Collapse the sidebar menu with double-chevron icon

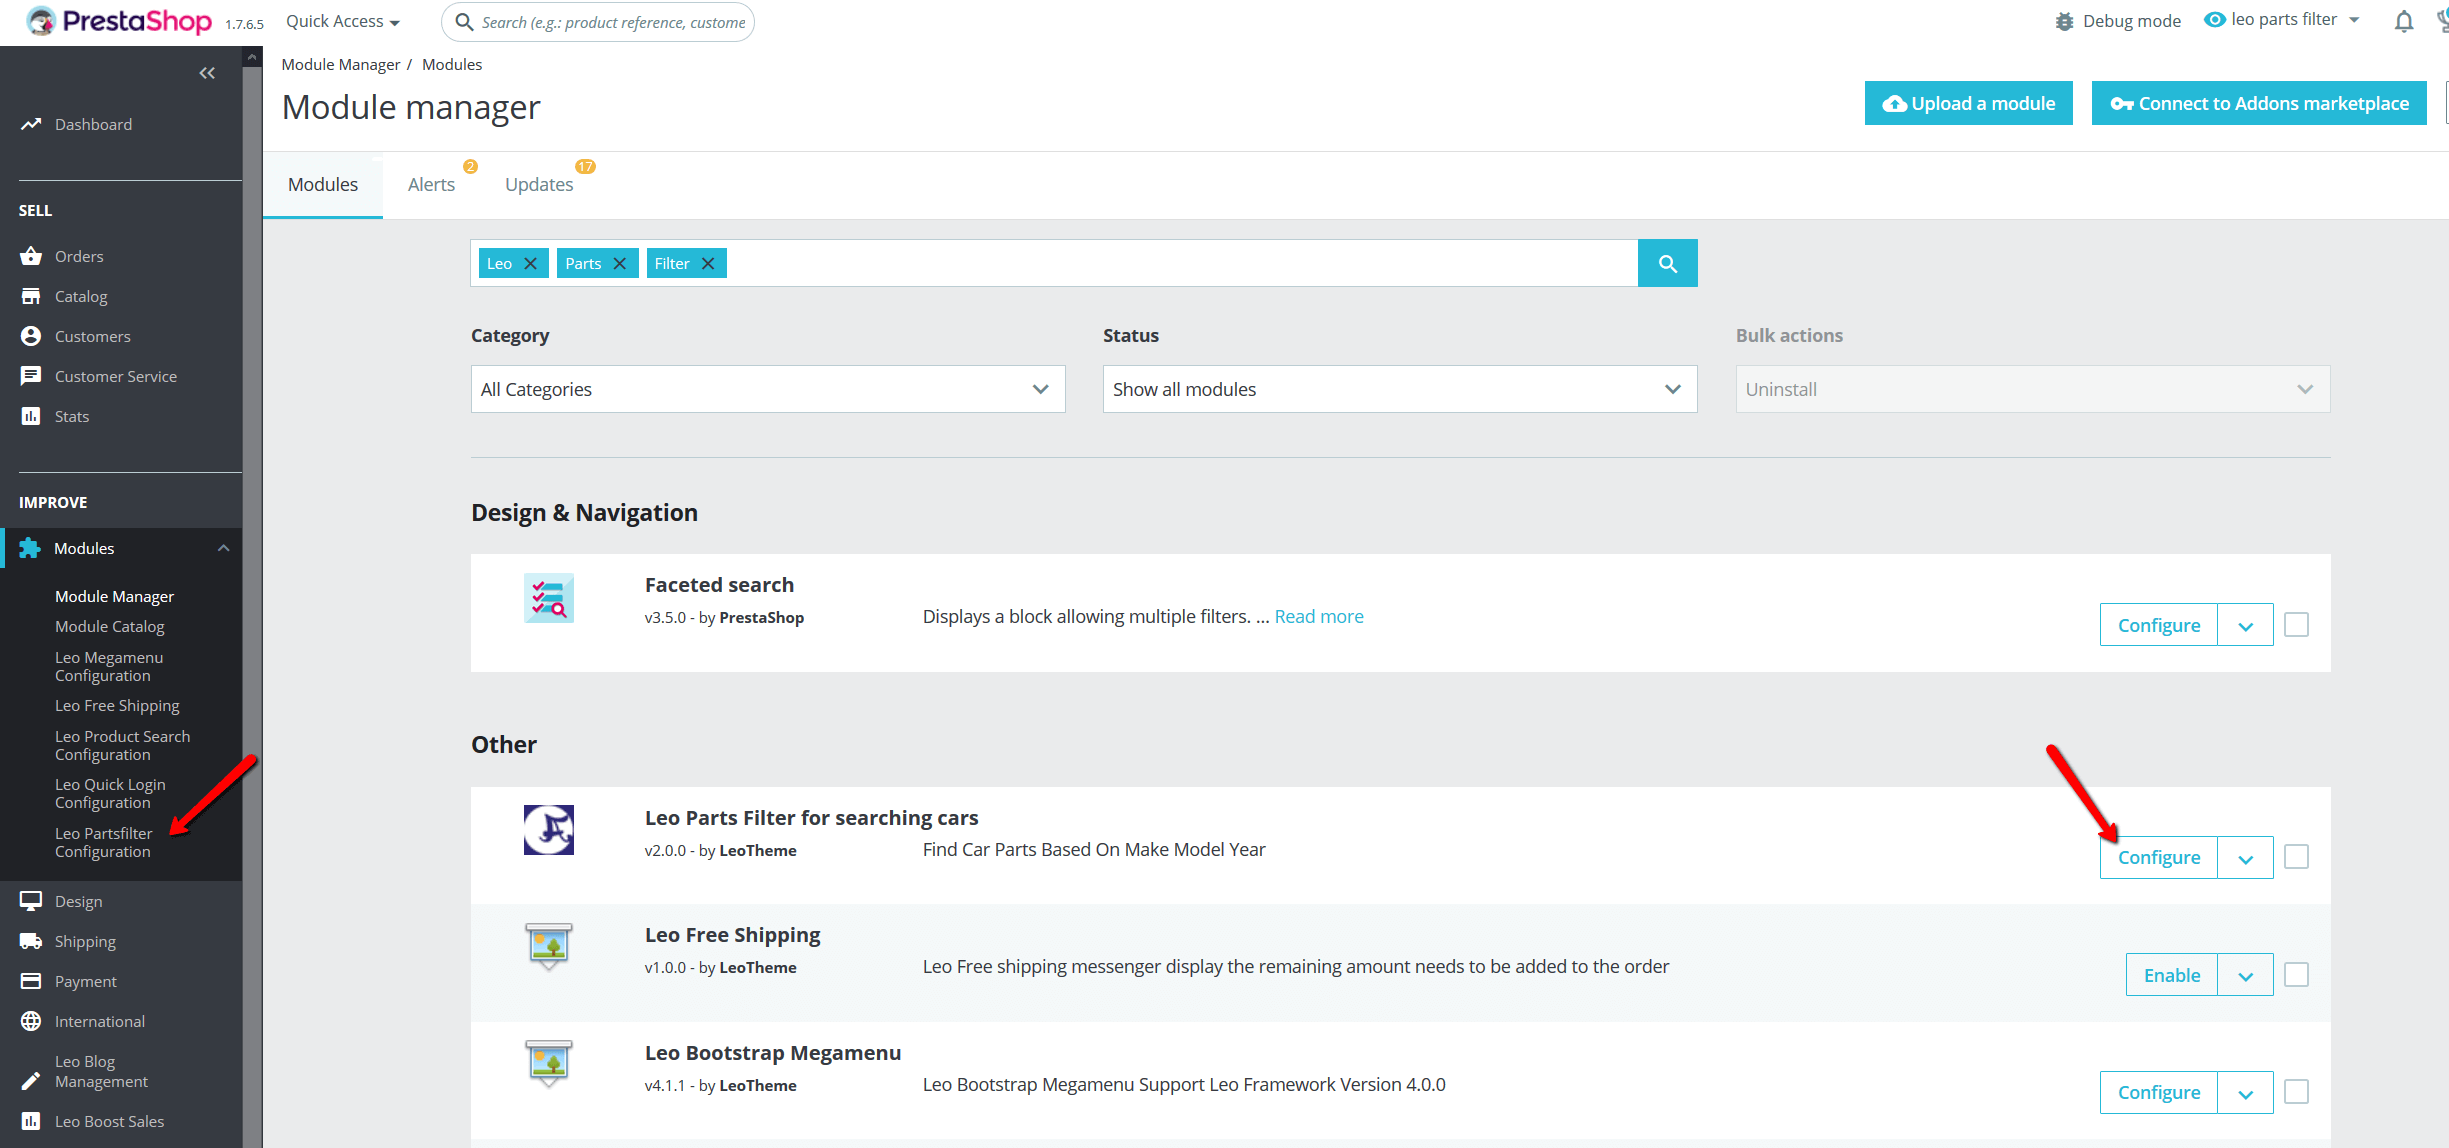click(x=207, y=73)
